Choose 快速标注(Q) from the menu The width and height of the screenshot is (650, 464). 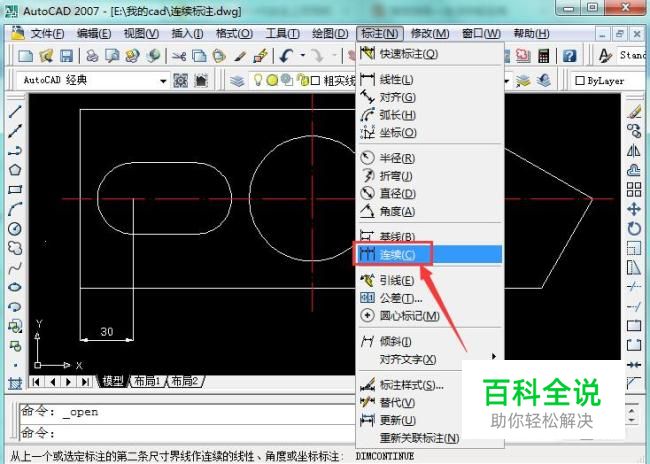(429, 54)
